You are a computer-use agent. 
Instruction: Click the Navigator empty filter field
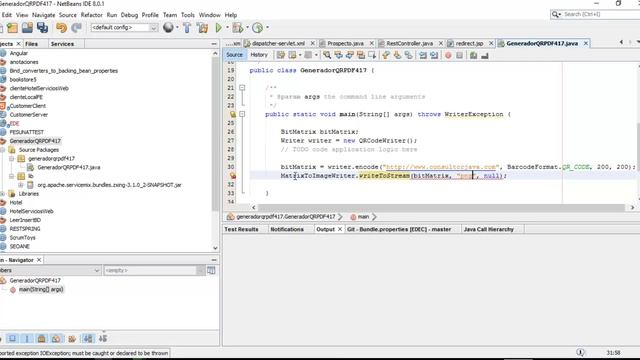[151, 270]
